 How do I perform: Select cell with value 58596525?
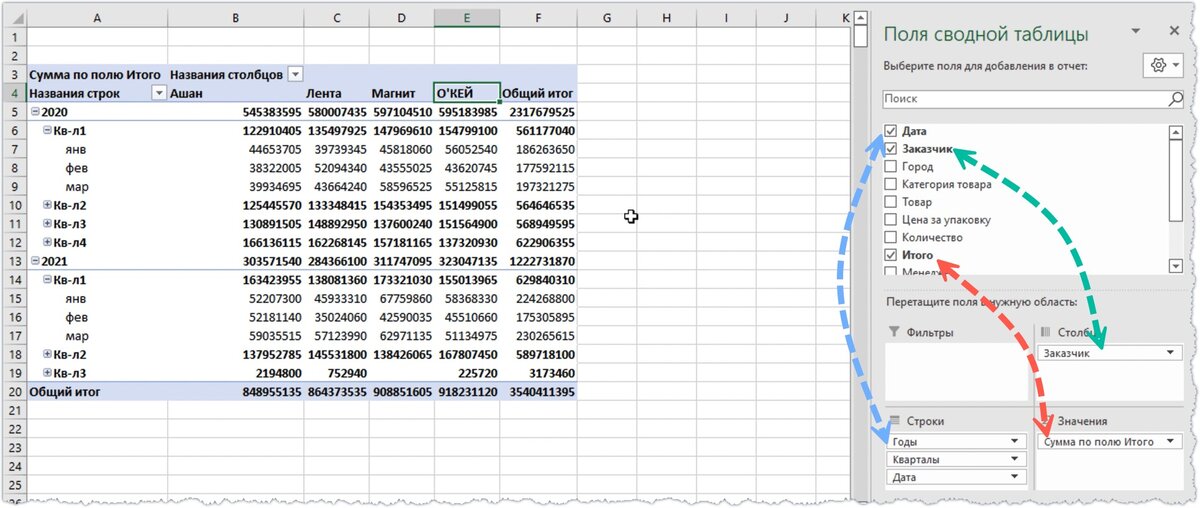pyautogui.click(x=401, y=186)
